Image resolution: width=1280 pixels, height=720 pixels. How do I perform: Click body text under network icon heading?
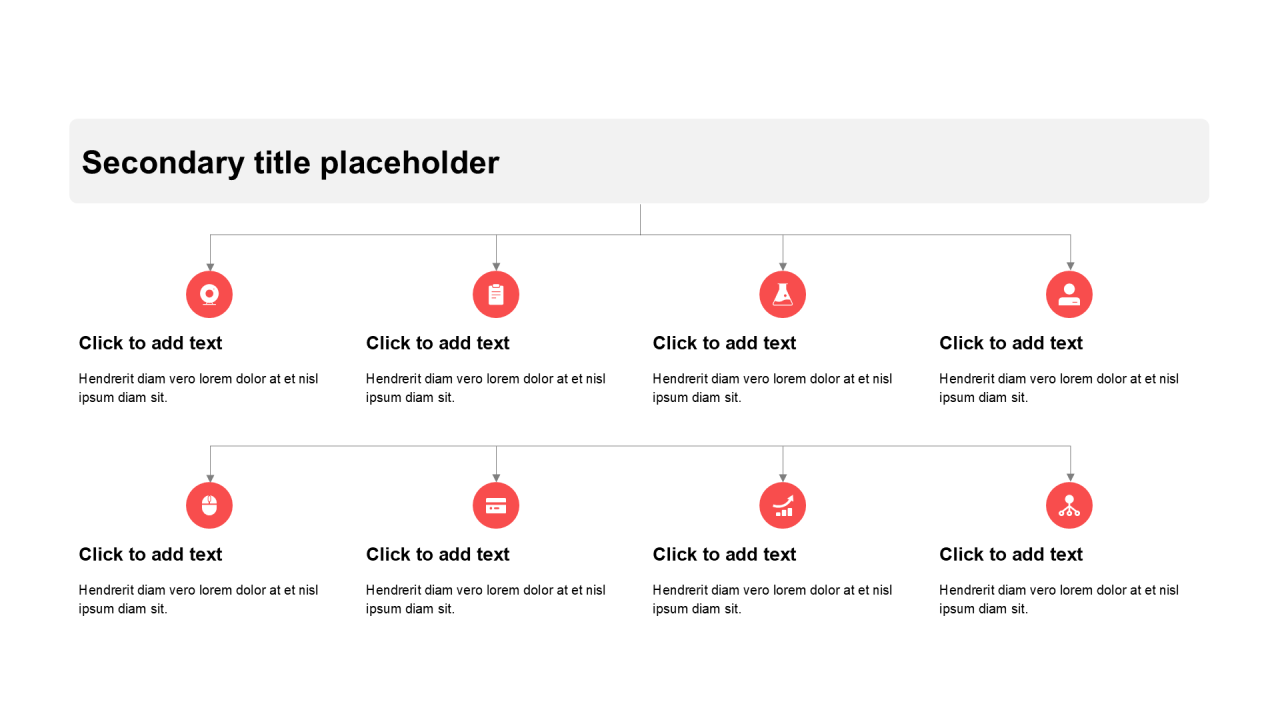(1059, 599)
